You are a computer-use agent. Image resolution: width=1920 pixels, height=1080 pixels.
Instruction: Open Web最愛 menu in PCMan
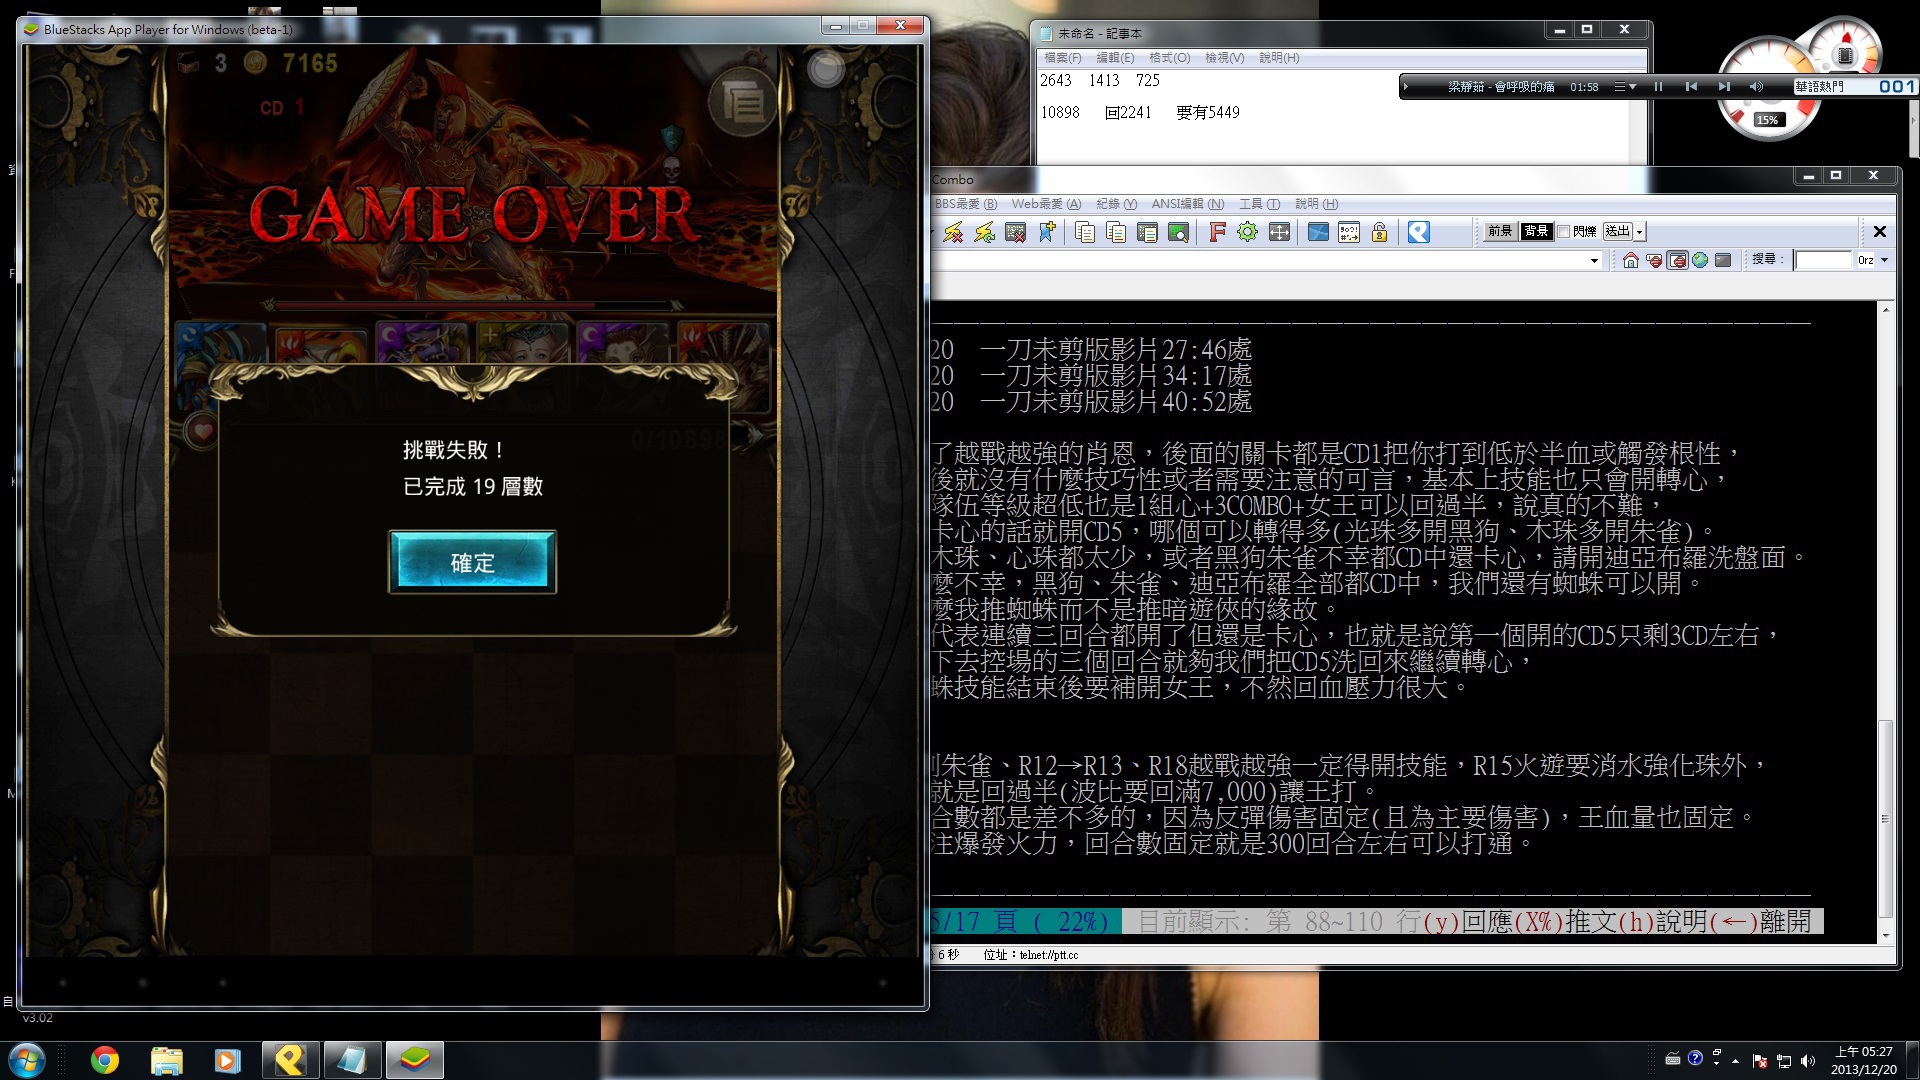pos(1046,204)
